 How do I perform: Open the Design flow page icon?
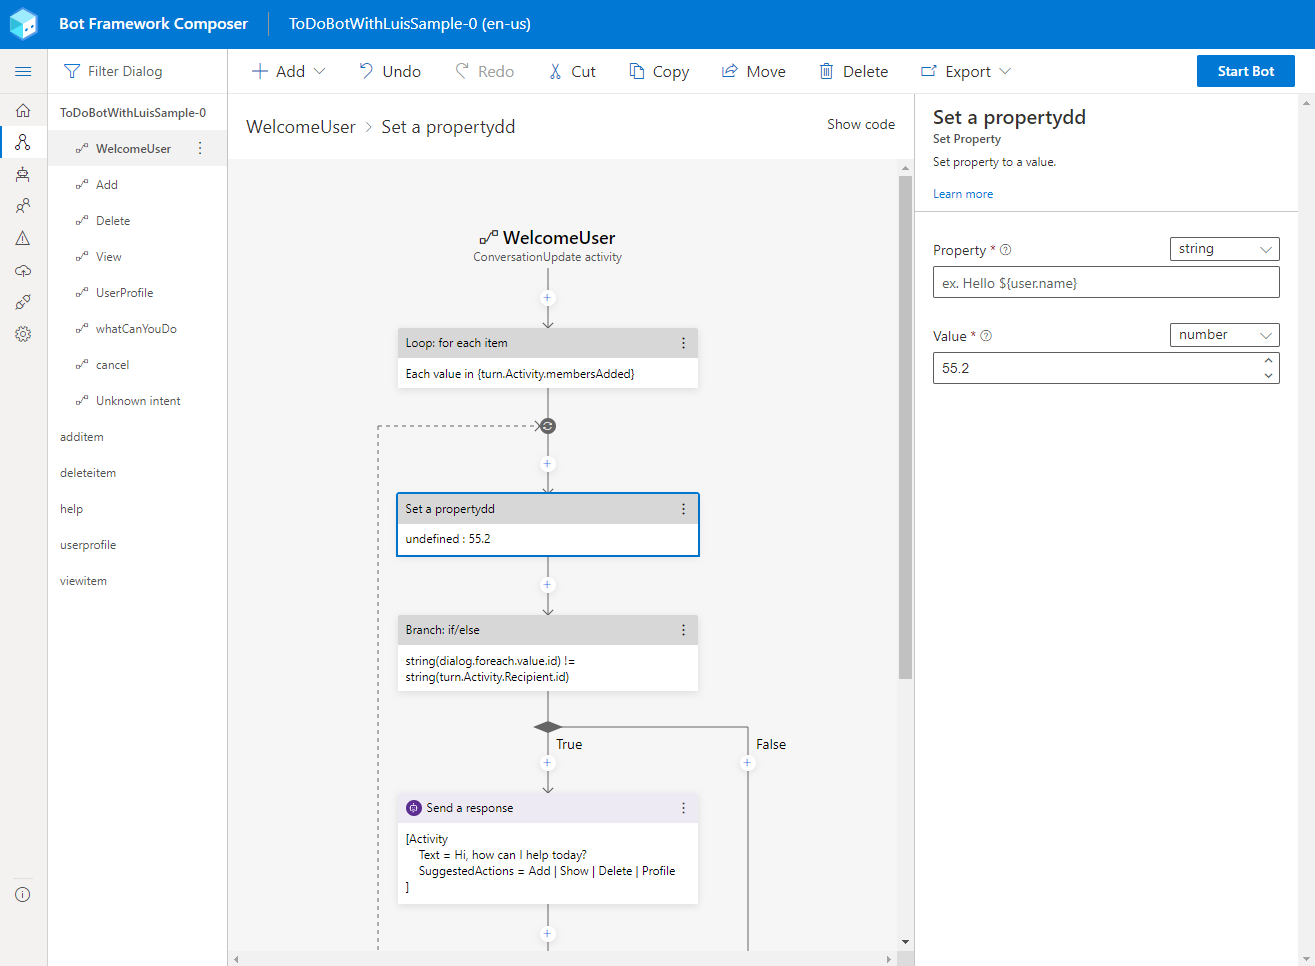[23, 142]
